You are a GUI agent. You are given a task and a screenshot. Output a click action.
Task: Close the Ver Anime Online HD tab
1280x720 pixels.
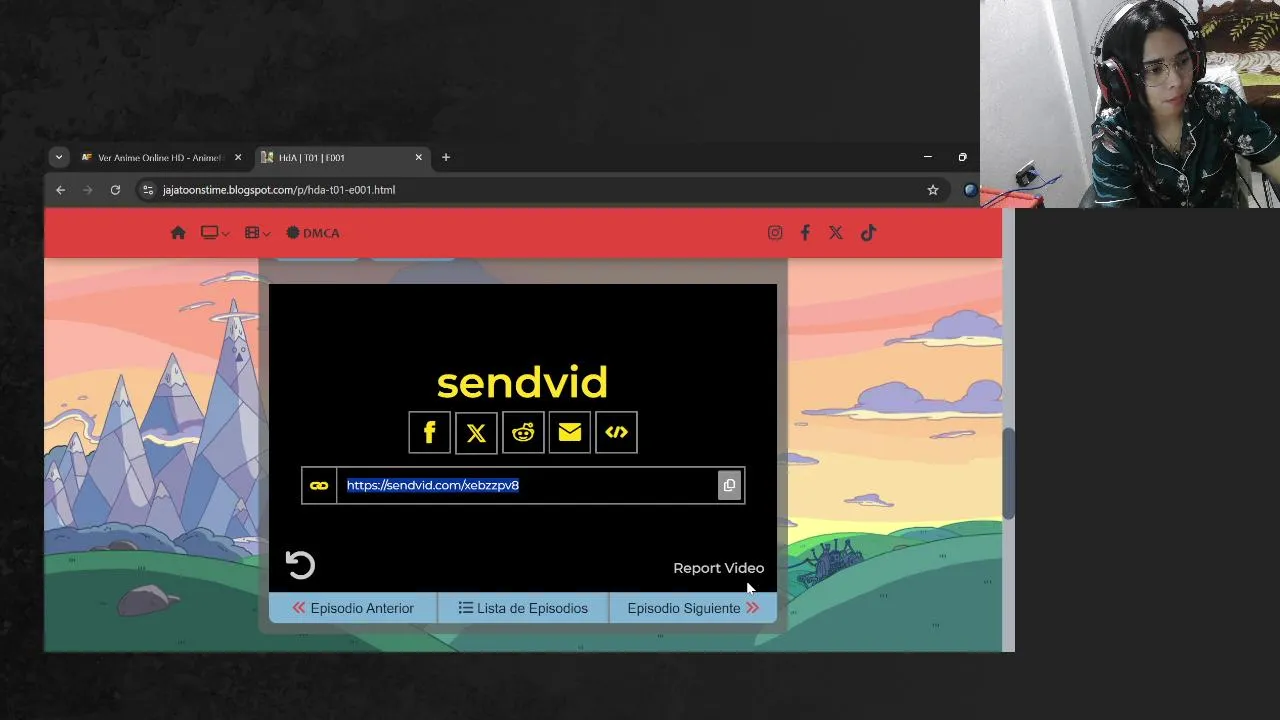238,157
